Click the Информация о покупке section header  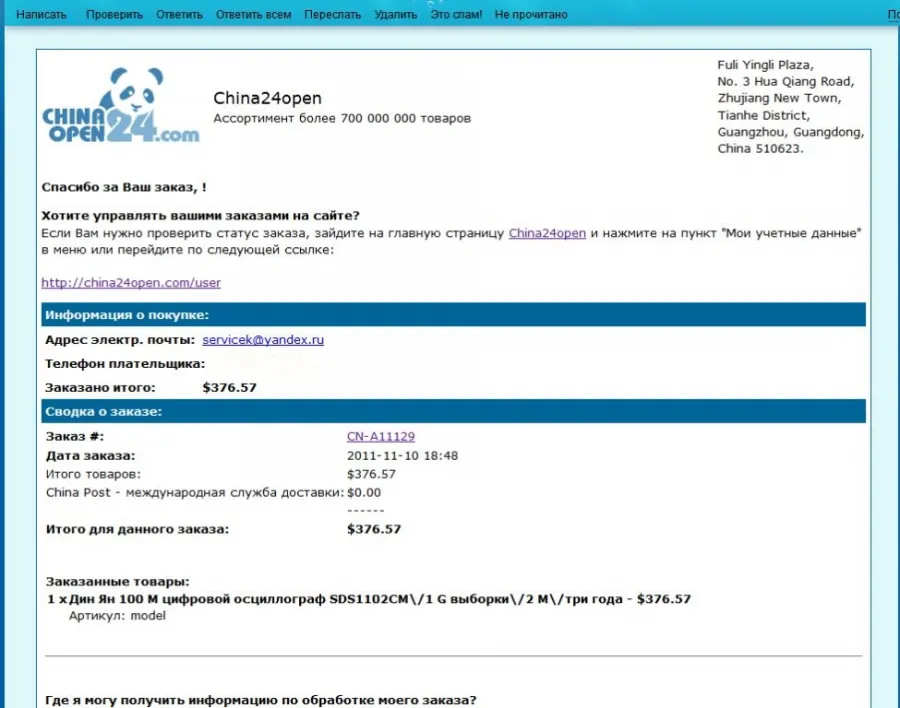pos(453,315)
